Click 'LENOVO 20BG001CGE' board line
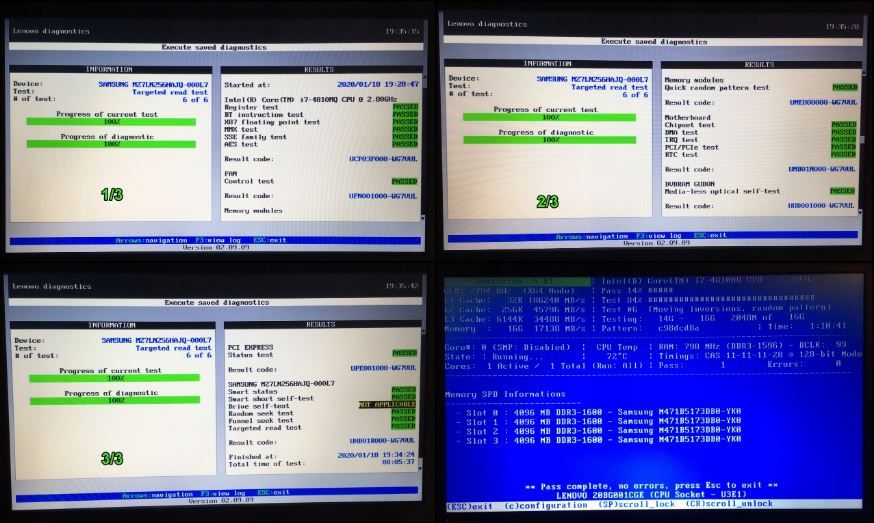The image size is (874, 523). tap(651, 495)
